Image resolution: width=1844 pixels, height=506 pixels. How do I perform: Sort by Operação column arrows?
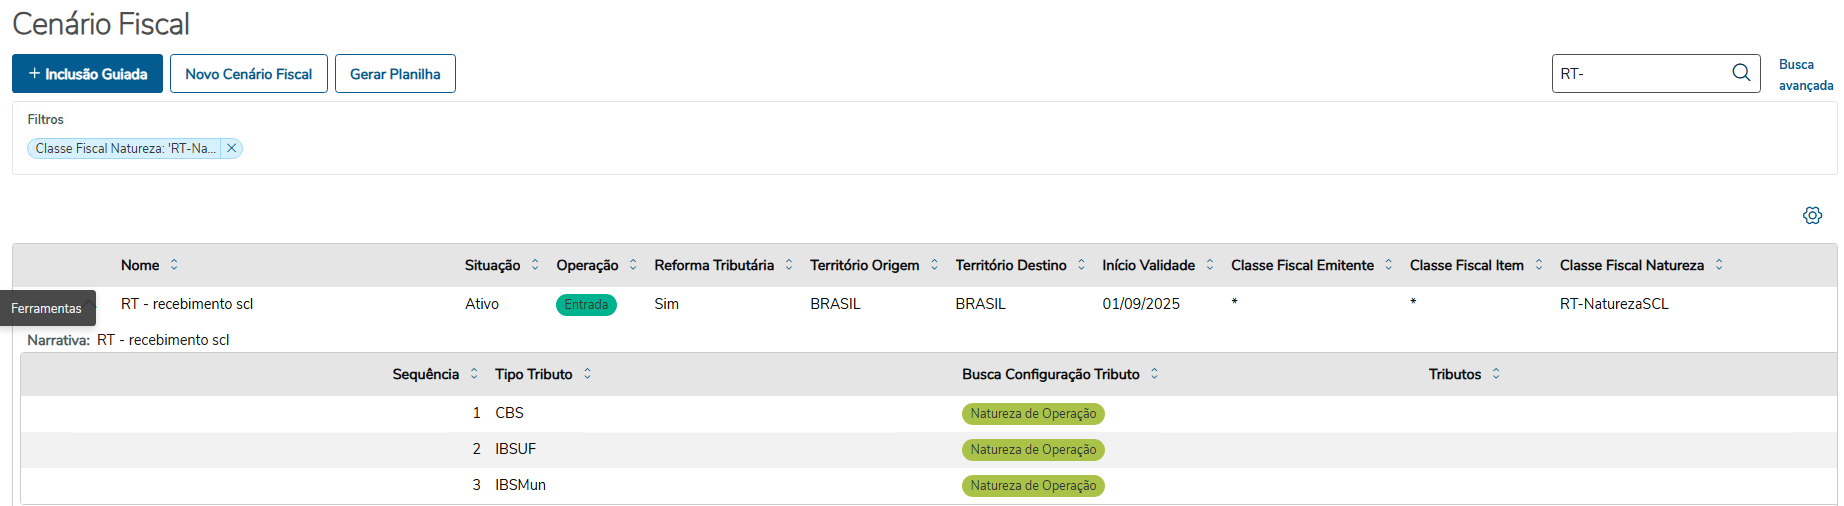633,265
